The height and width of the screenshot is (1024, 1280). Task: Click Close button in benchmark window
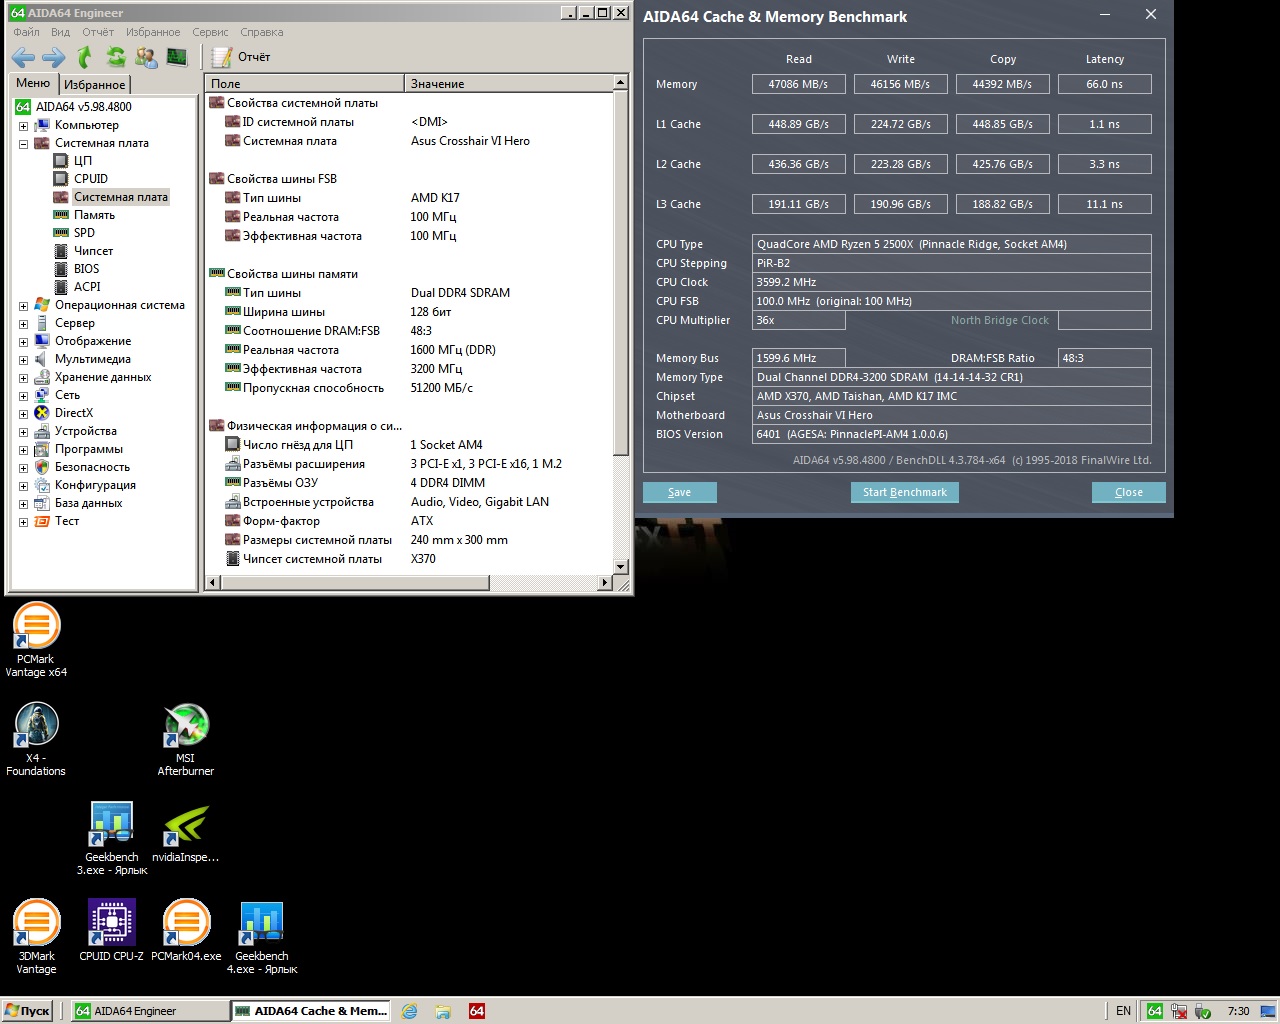(1129, 492)
